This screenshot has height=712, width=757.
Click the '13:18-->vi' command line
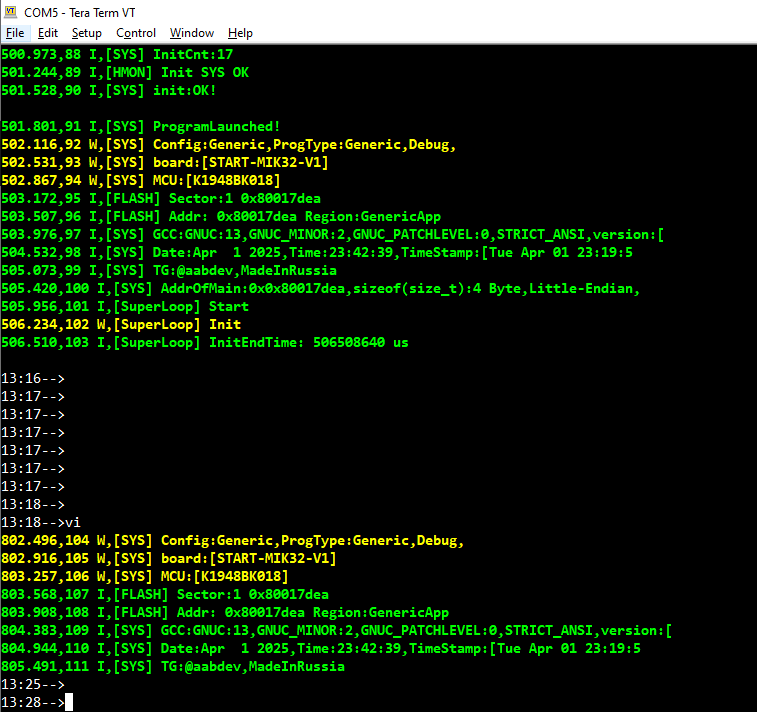(41, 523)
